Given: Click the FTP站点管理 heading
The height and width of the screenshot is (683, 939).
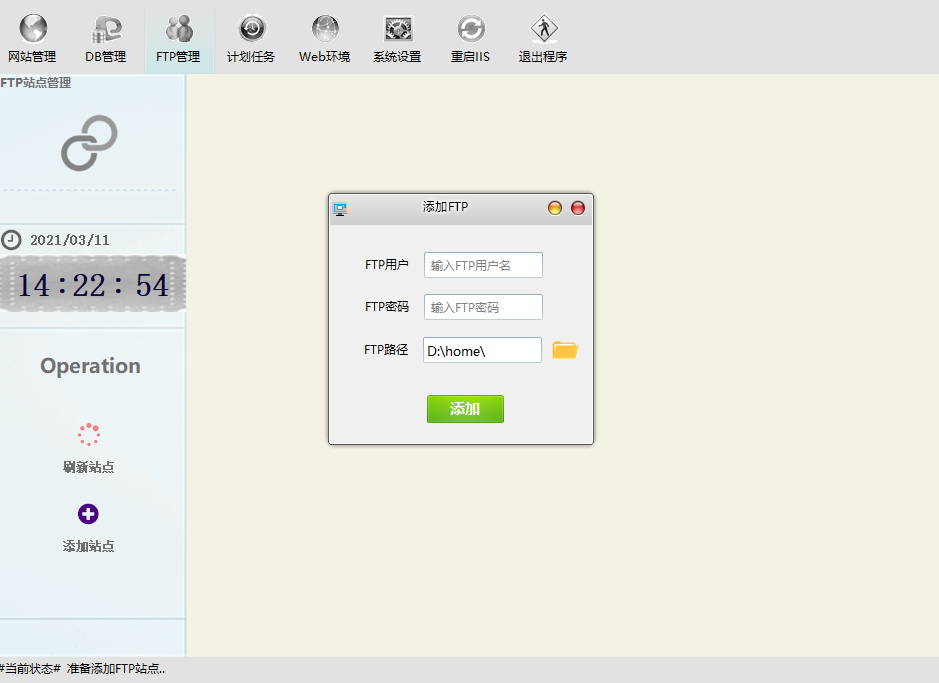Looking at the screenshot, I should pos(36,83).
